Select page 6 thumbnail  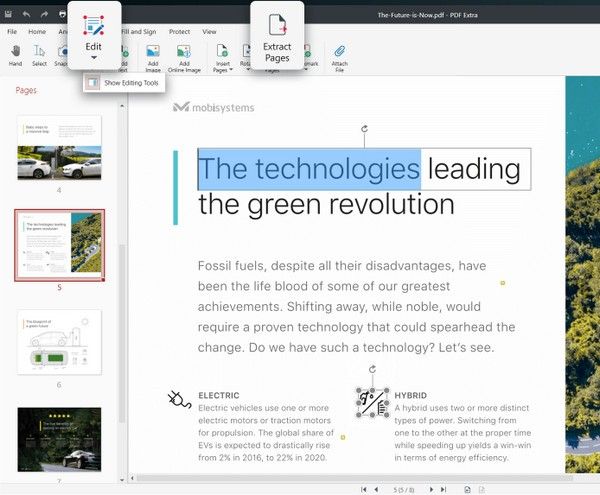coord(59,342)
